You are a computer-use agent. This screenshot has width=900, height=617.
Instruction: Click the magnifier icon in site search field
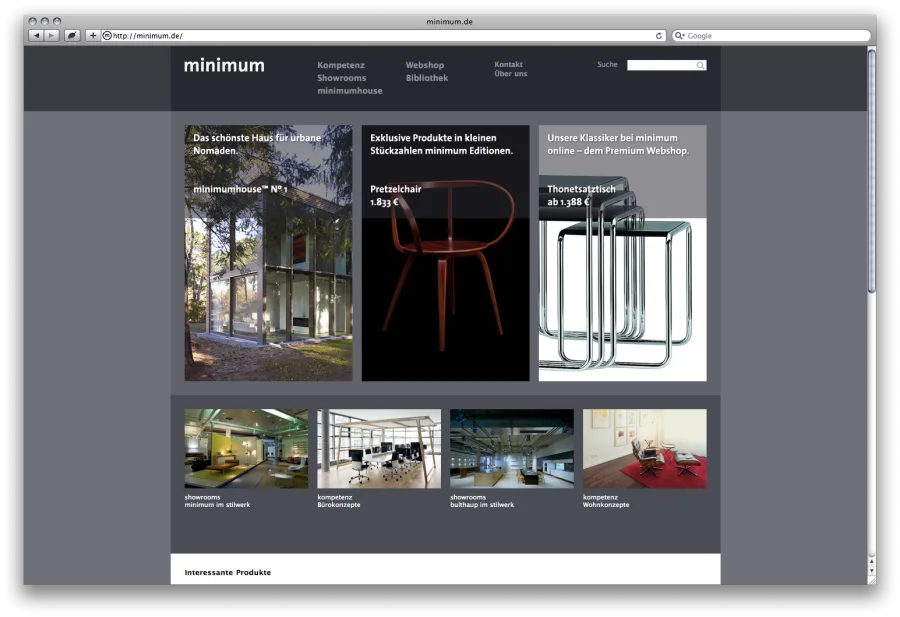click(700, 66)
